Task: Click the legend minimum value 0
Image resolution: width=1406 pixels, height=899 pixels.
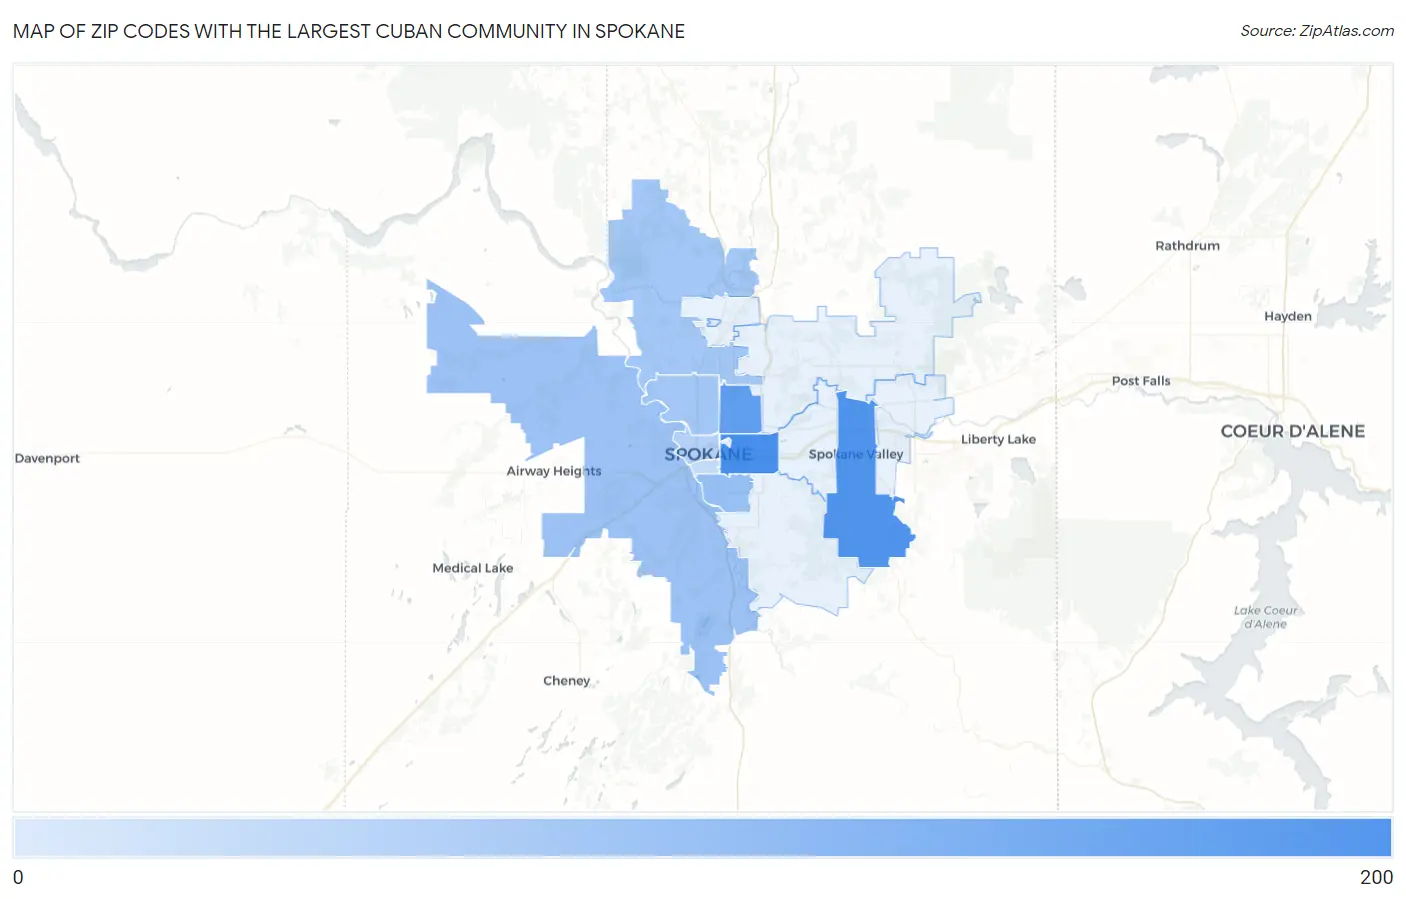Action: pos(18,877)
